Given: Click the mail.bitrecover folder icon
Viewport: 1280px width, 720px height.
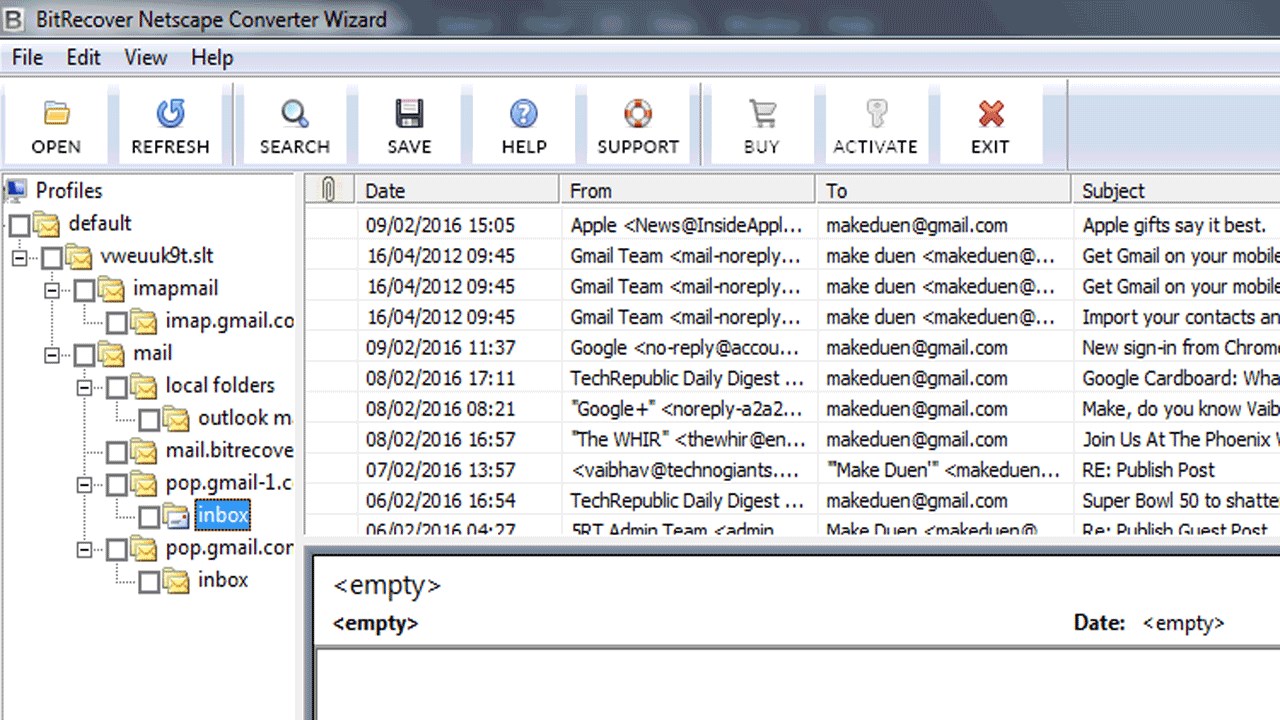Looking at the screenshot, I should tap(144, 451).
